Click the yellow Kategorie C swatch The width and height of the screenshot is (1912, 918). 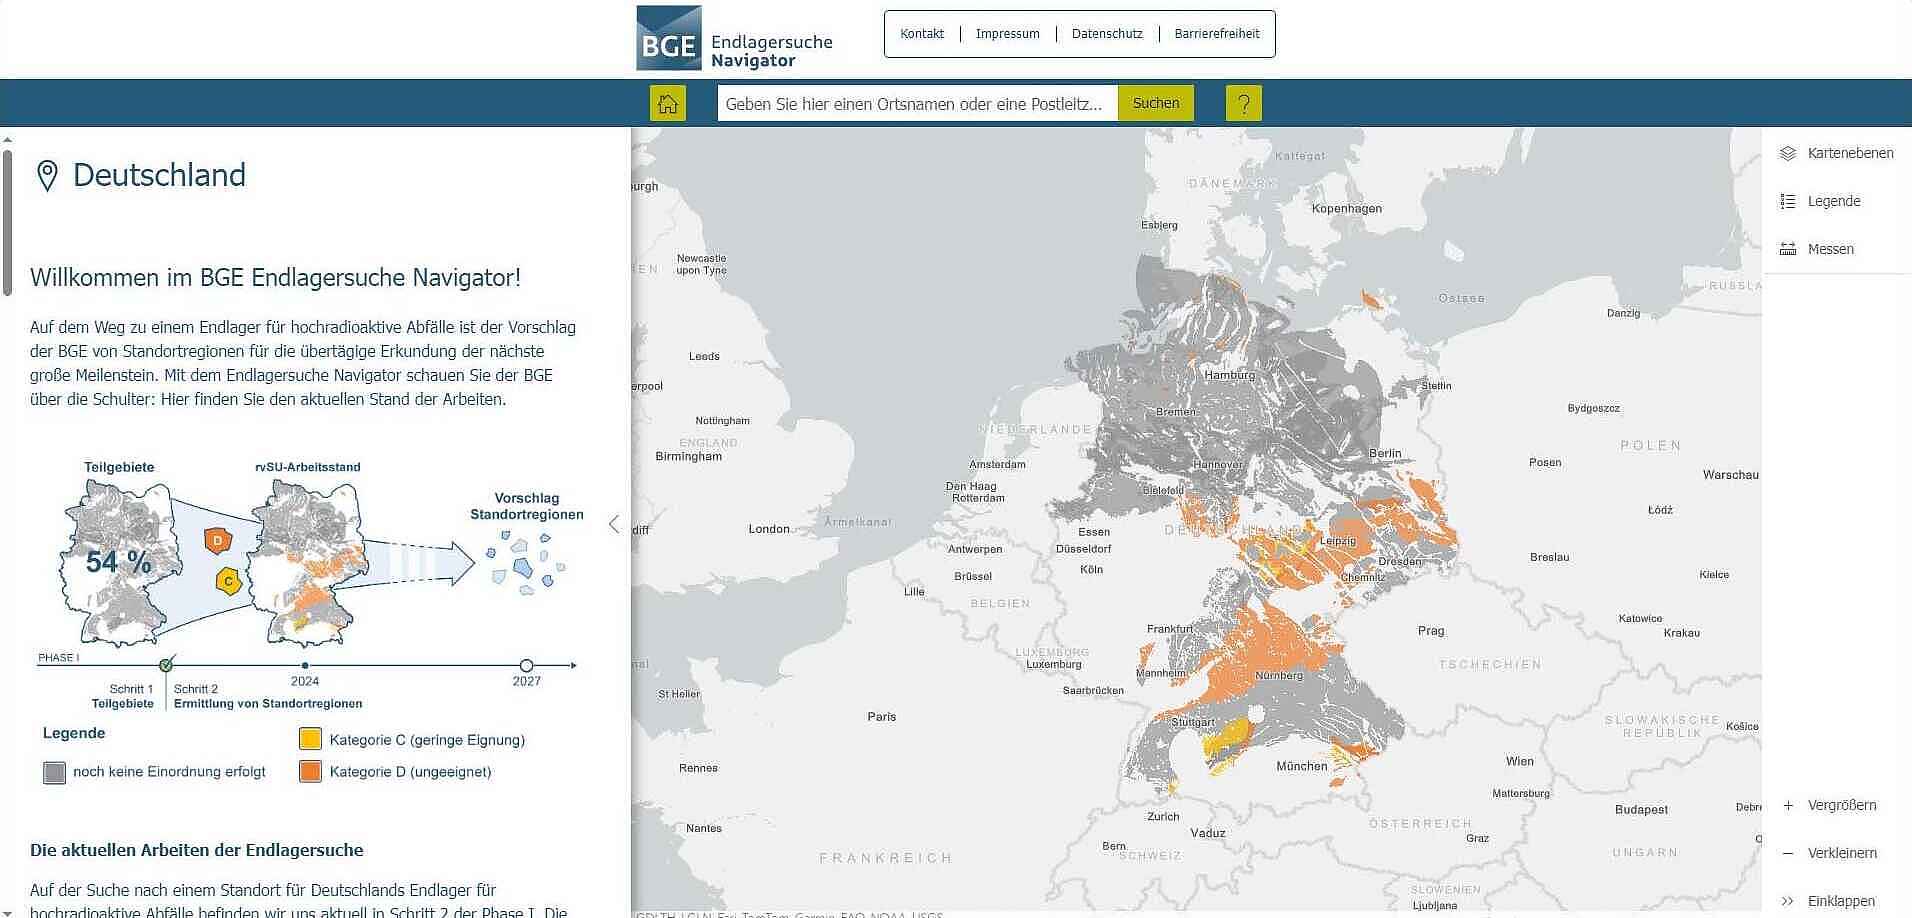310,739
